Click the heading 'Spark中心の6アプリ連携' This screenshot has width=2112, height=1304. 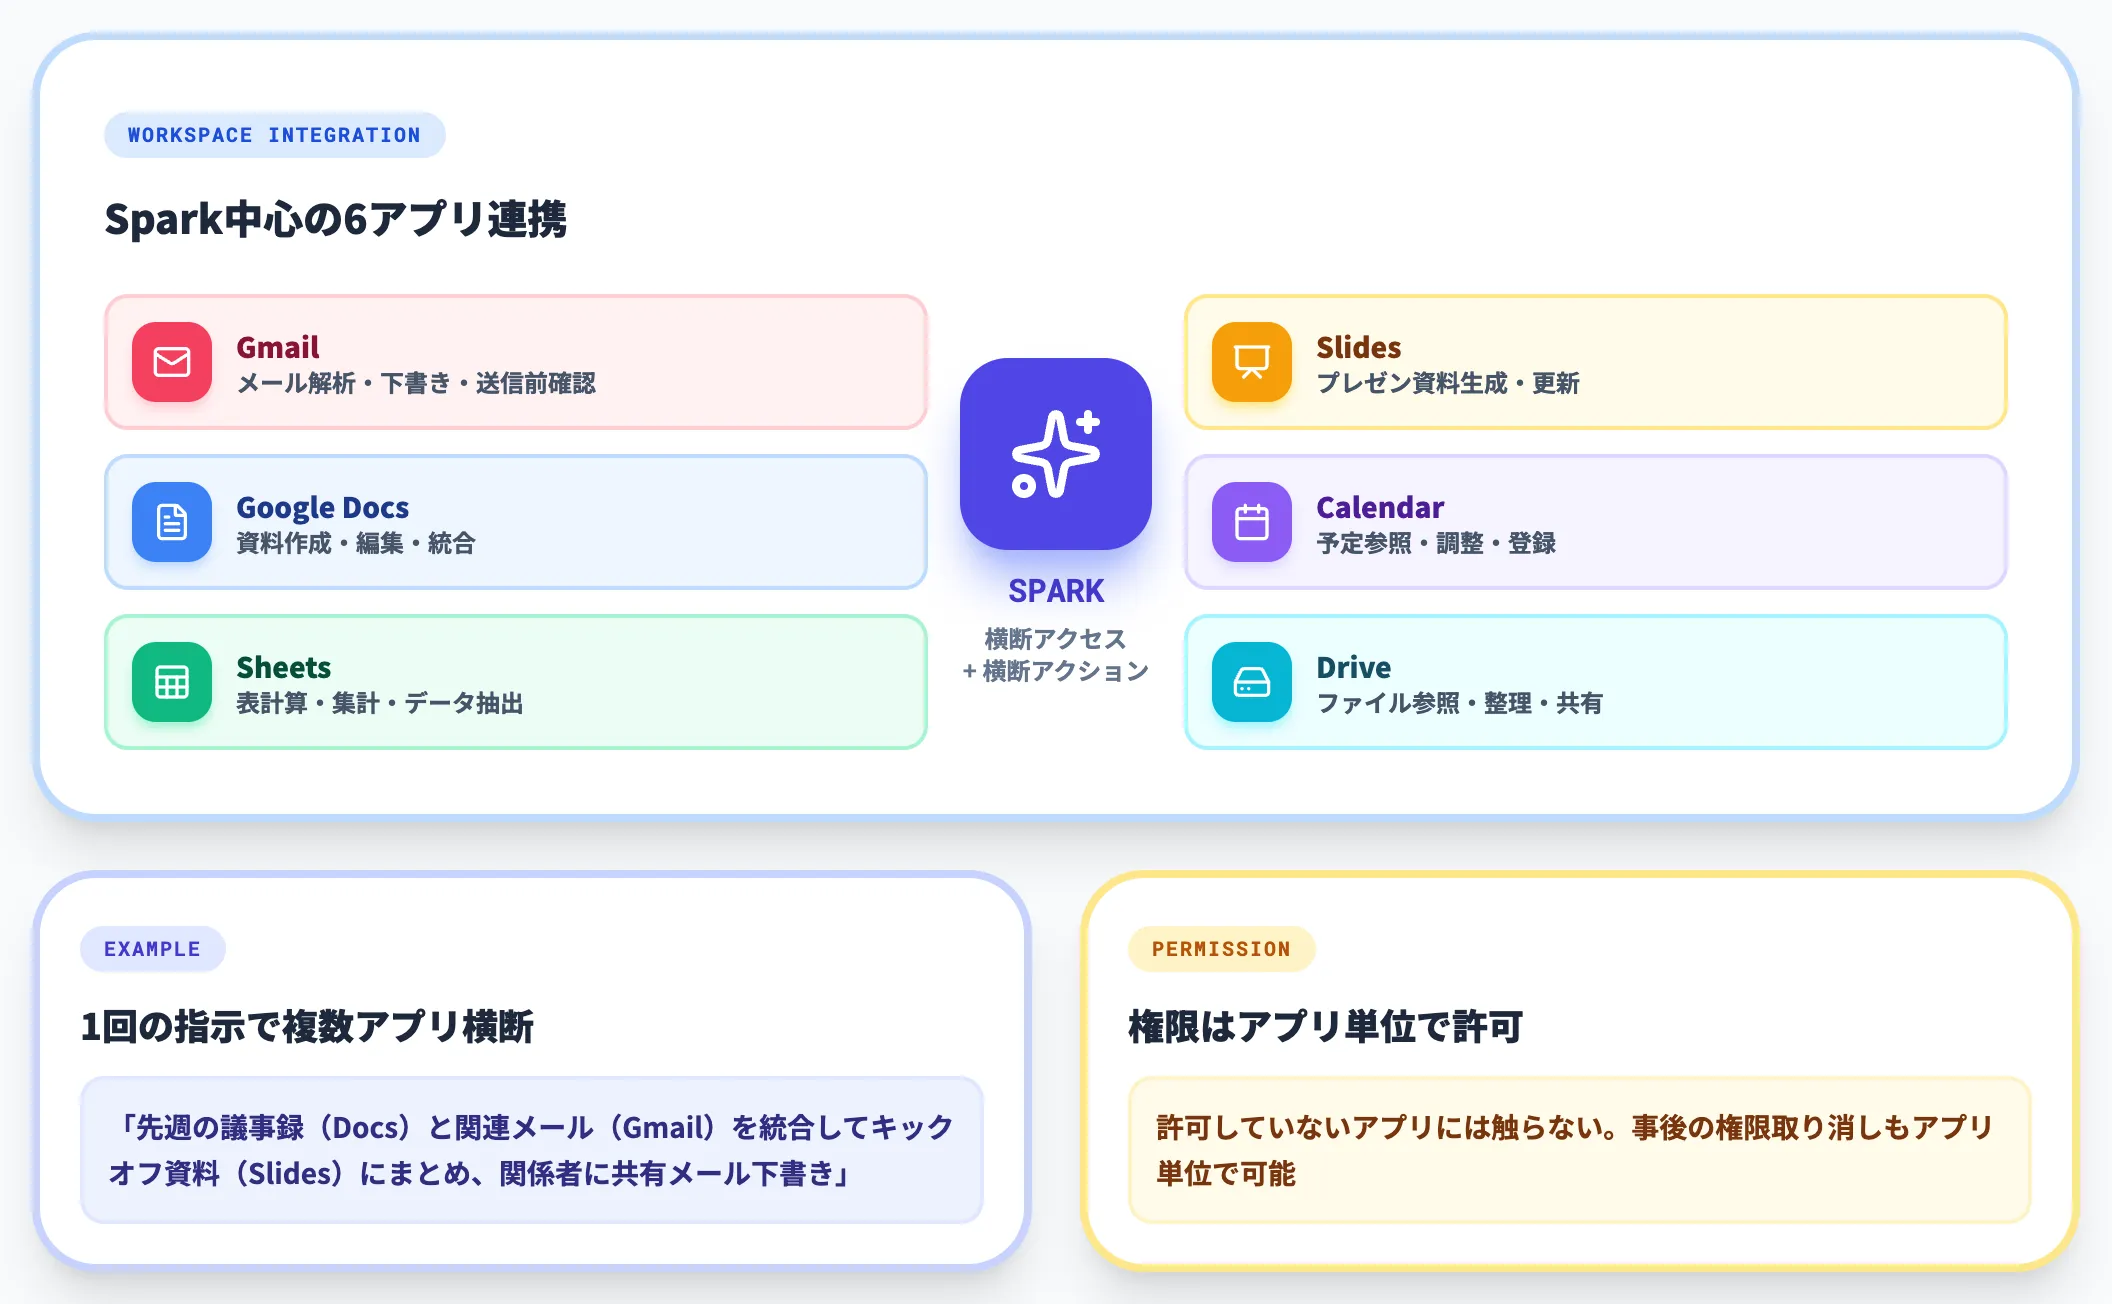point(336,219)
